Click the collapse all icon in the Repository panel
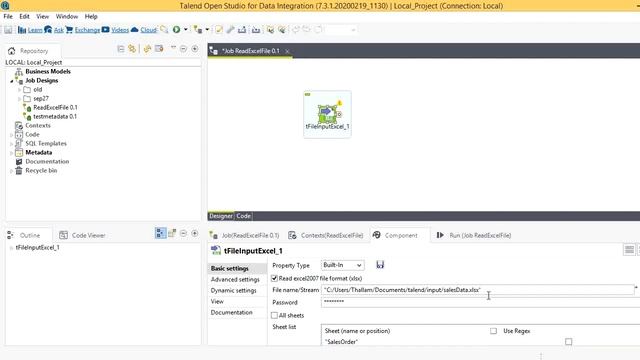 point(121,49)
